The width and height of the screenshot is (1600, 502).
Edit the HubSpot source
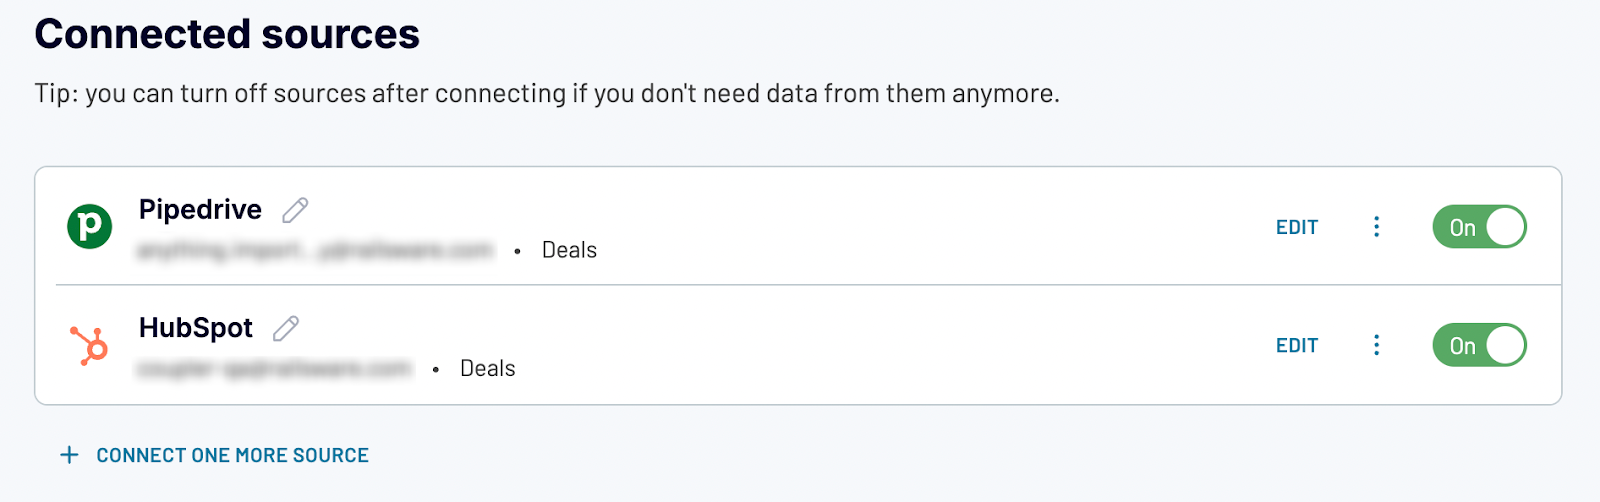[1297, 345]
